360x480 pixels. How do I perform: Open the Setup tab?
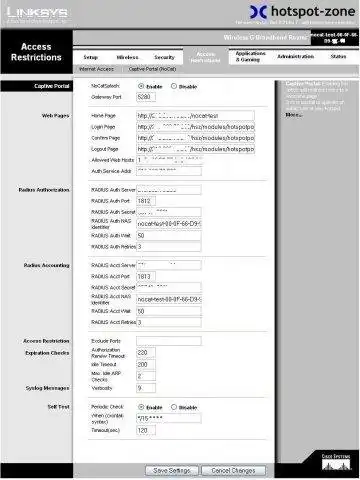pyautogui.click(x=91, y=57)
